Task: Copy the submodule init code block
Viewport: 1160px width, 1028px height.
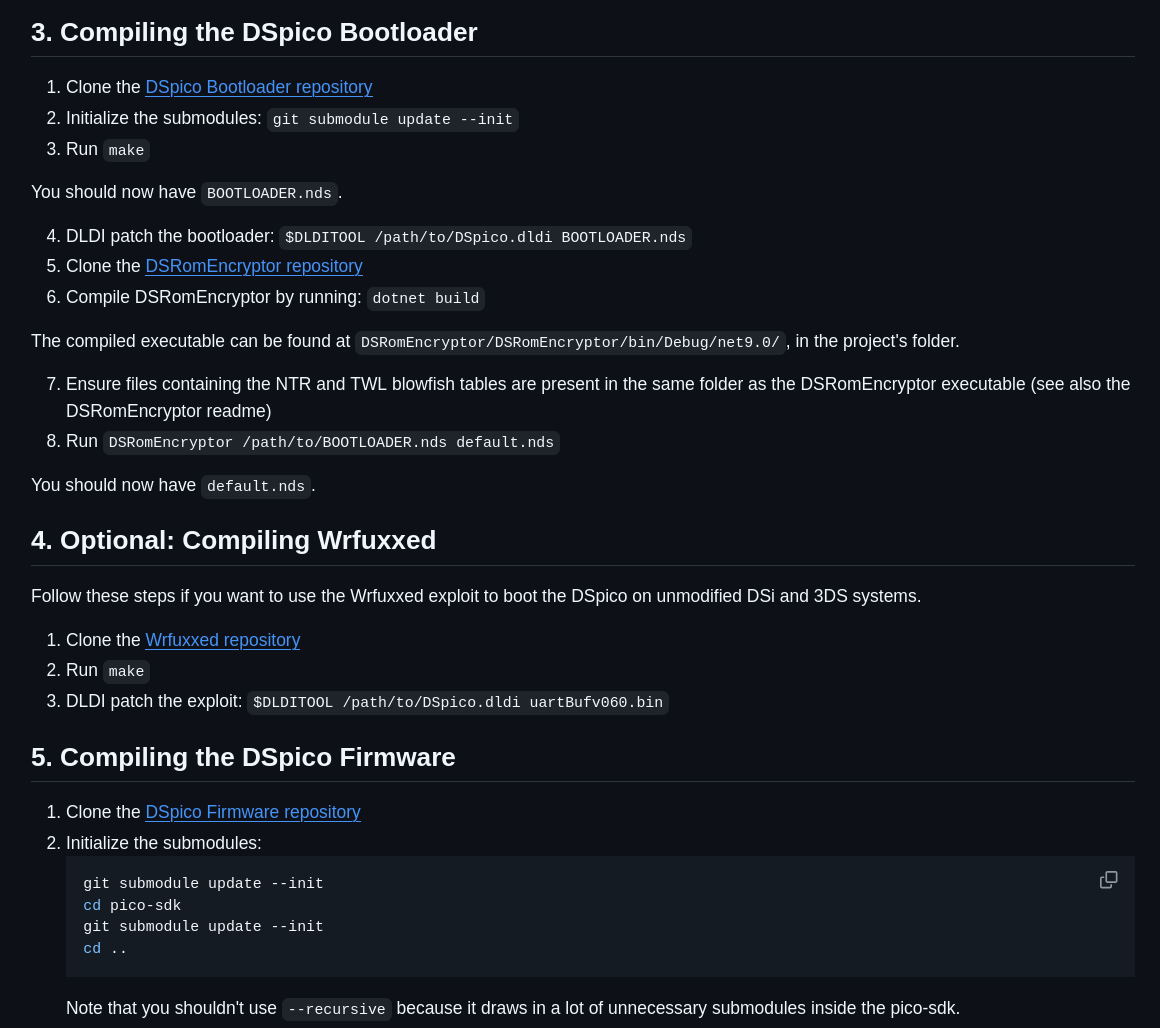Action: click(1108, 879)
